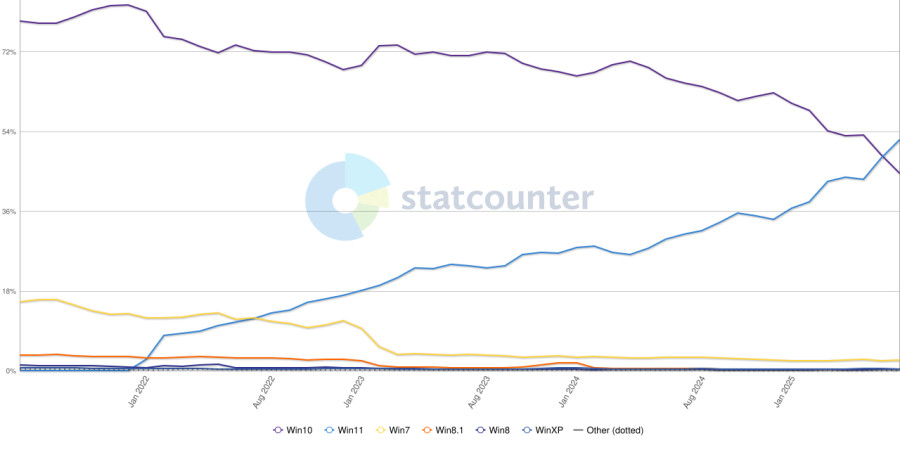Image resolution: width=900 pixels, height=450 pixels.
Task: Click the Other (dotted) legend label
Action: click(x=615, y=431)
